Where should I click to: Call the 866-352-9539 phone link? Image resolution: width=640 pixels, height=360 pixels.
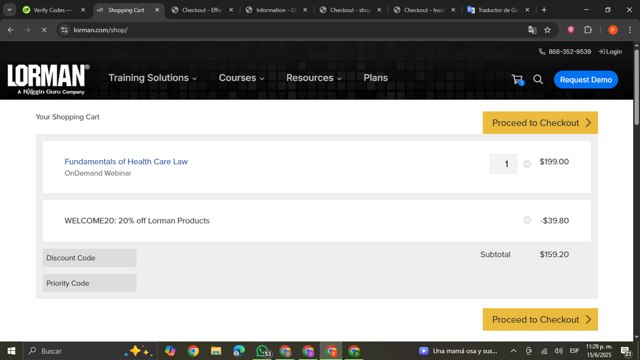tap(564, 51)
